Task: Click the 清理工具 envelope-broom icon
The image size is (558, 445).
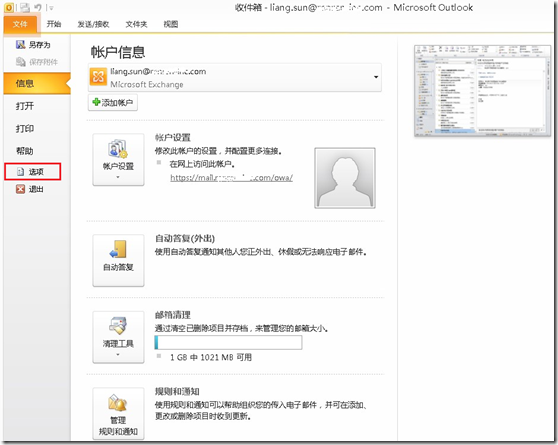Action: point(118,325)
